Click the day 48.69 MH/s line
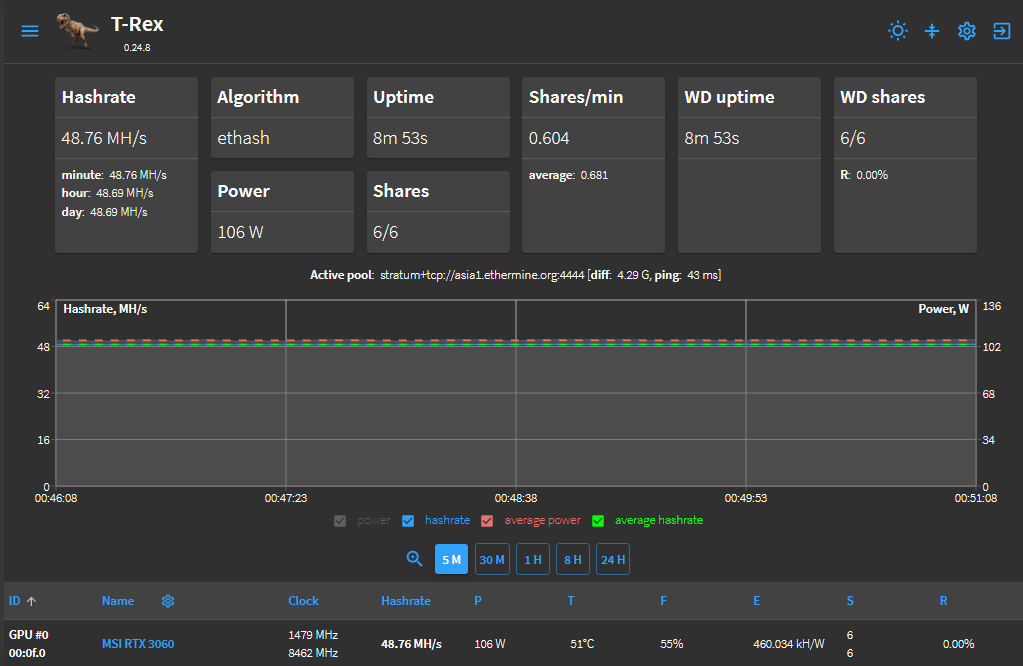 [x=104, y=212]
